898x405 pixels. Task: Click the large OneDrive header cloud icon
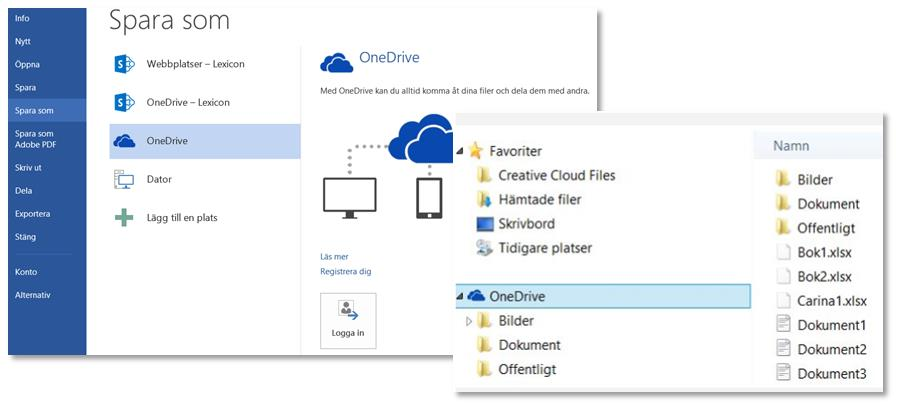[336, 62]
